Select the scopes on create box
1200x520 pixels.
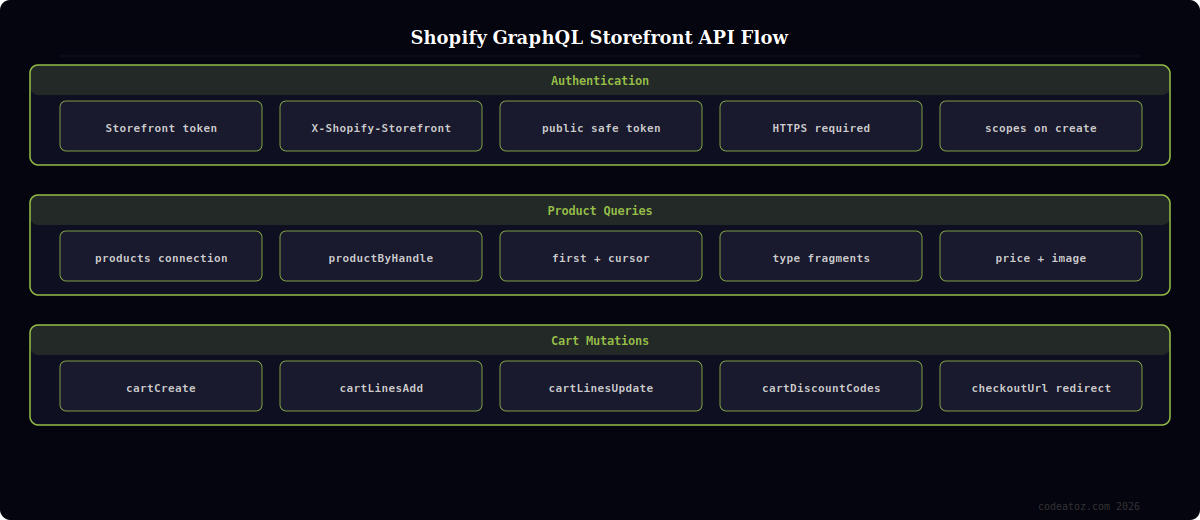tap(1041, 126)
